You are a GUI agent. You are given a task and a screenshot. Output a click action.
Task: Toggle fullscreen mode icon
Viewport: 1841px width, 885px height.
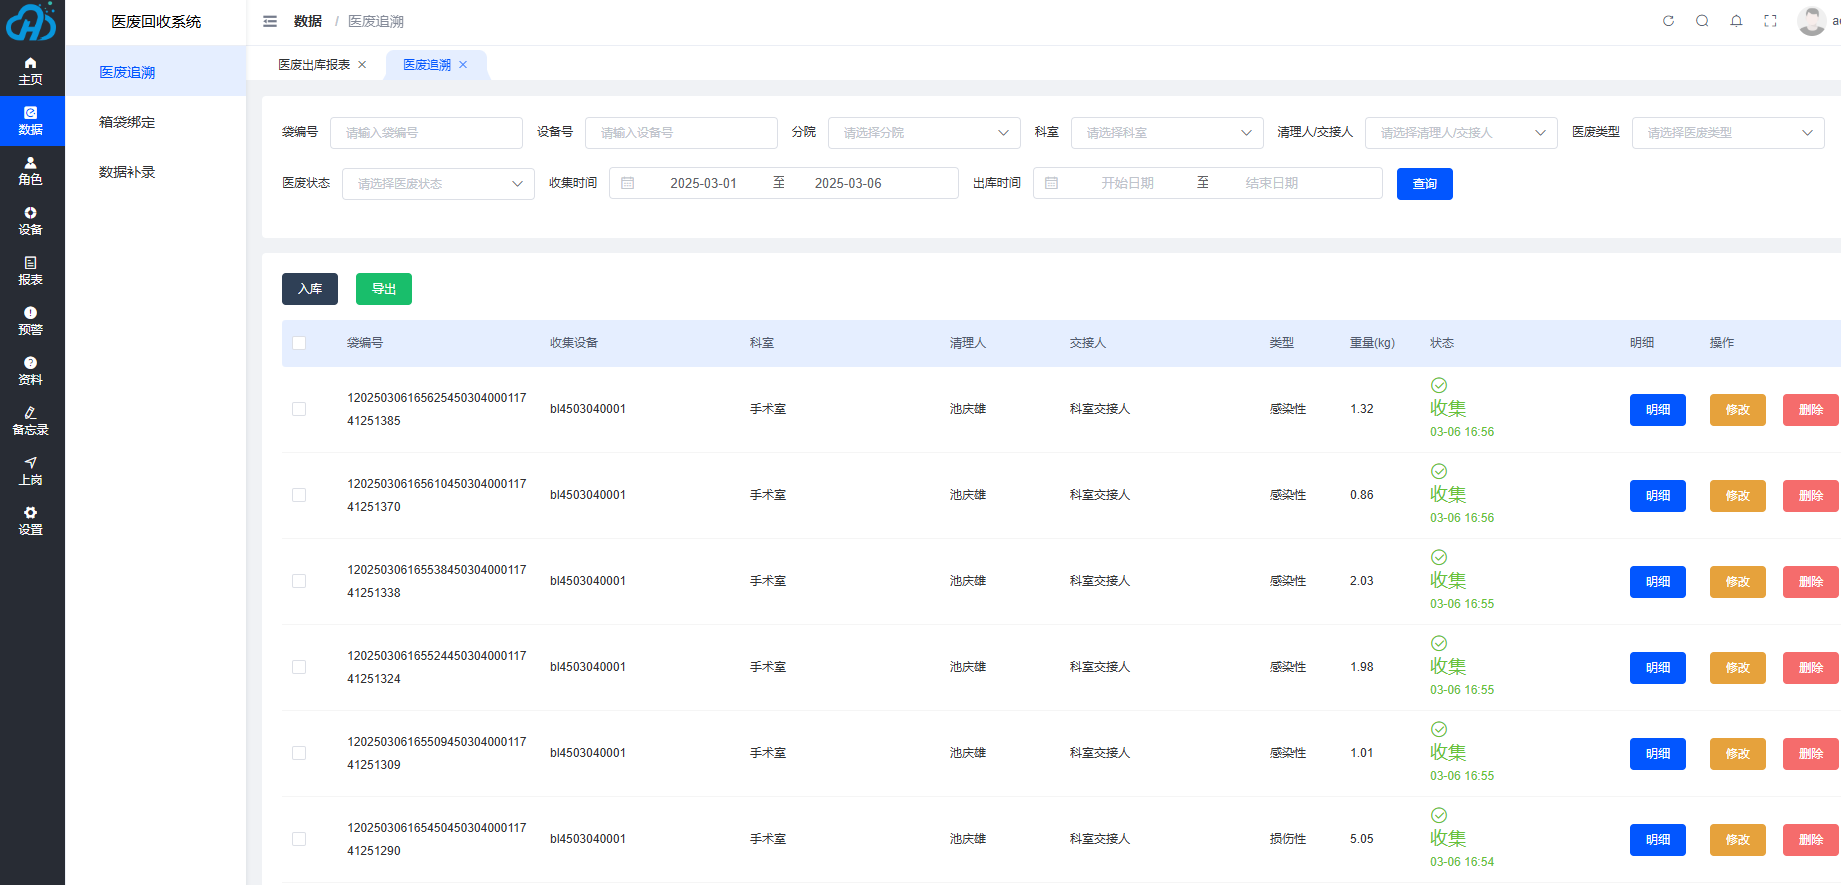(x=1770, y=21)
